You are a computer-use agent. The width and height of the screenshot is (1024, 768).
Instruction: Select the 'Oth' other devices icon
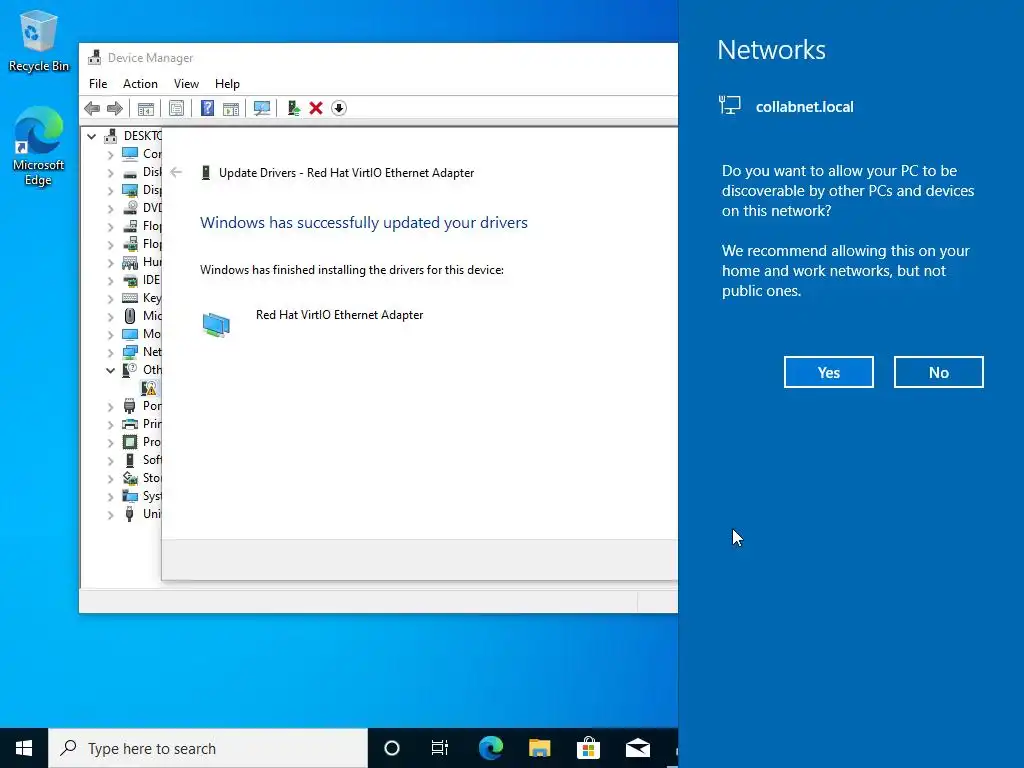tap(130, 370)
